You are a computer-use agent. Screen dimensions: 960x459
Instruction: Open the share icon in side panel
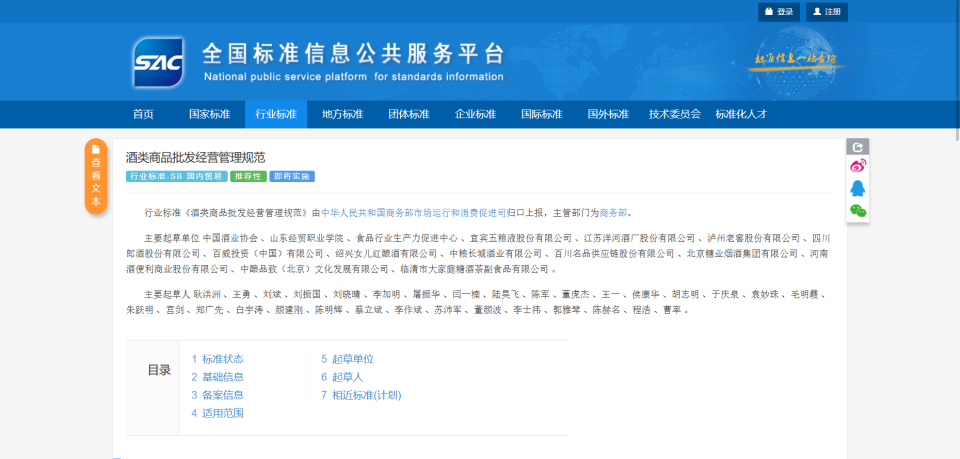coord(858,147)
